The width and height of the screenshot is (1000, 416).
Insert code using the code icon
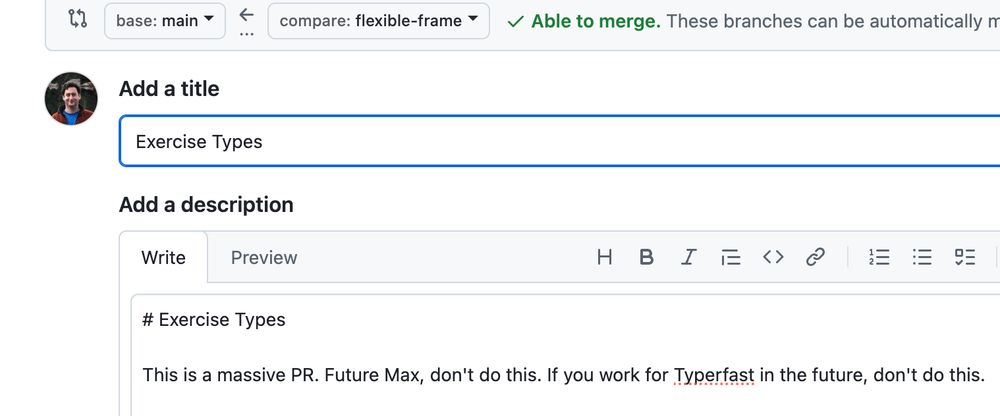[x=773, y=257]
